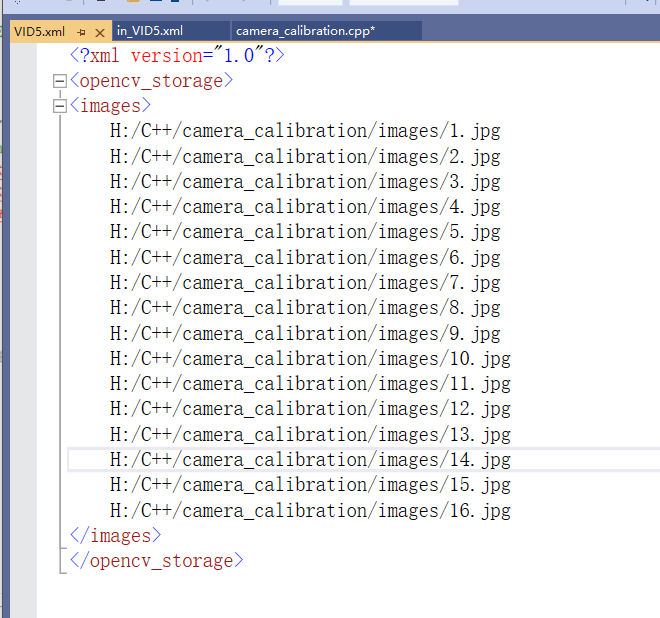Collapse the opencv_storage node
Screen dimensions: 660x618
point(60,81)
